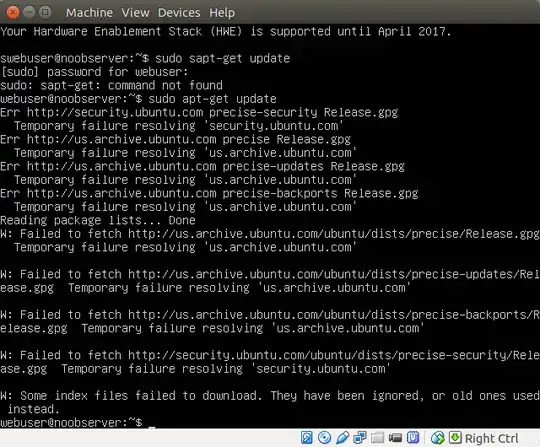The width and height of the screenshot is (540, 447).
Task: Toggle the mouse integration status icon
Action: point(438,438)
